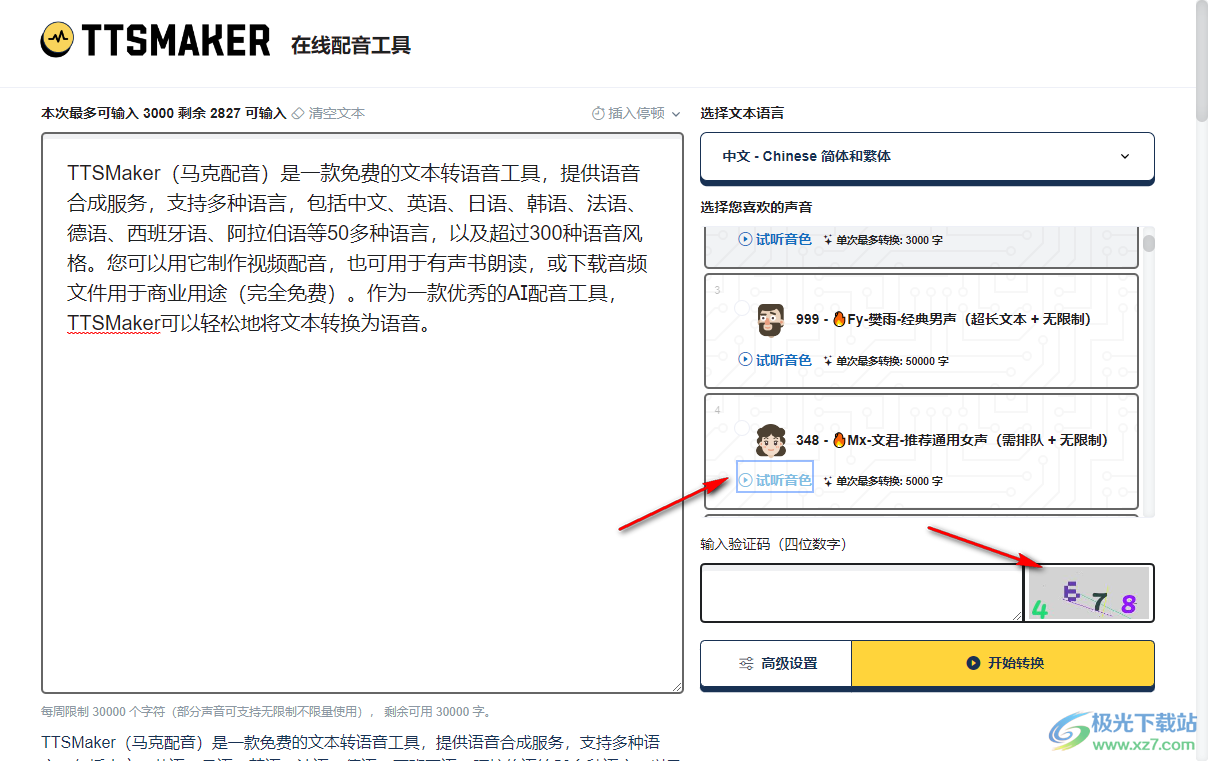1208x761 pixels.
Task: Refresh the captcha image
Action: point(1090,593)
